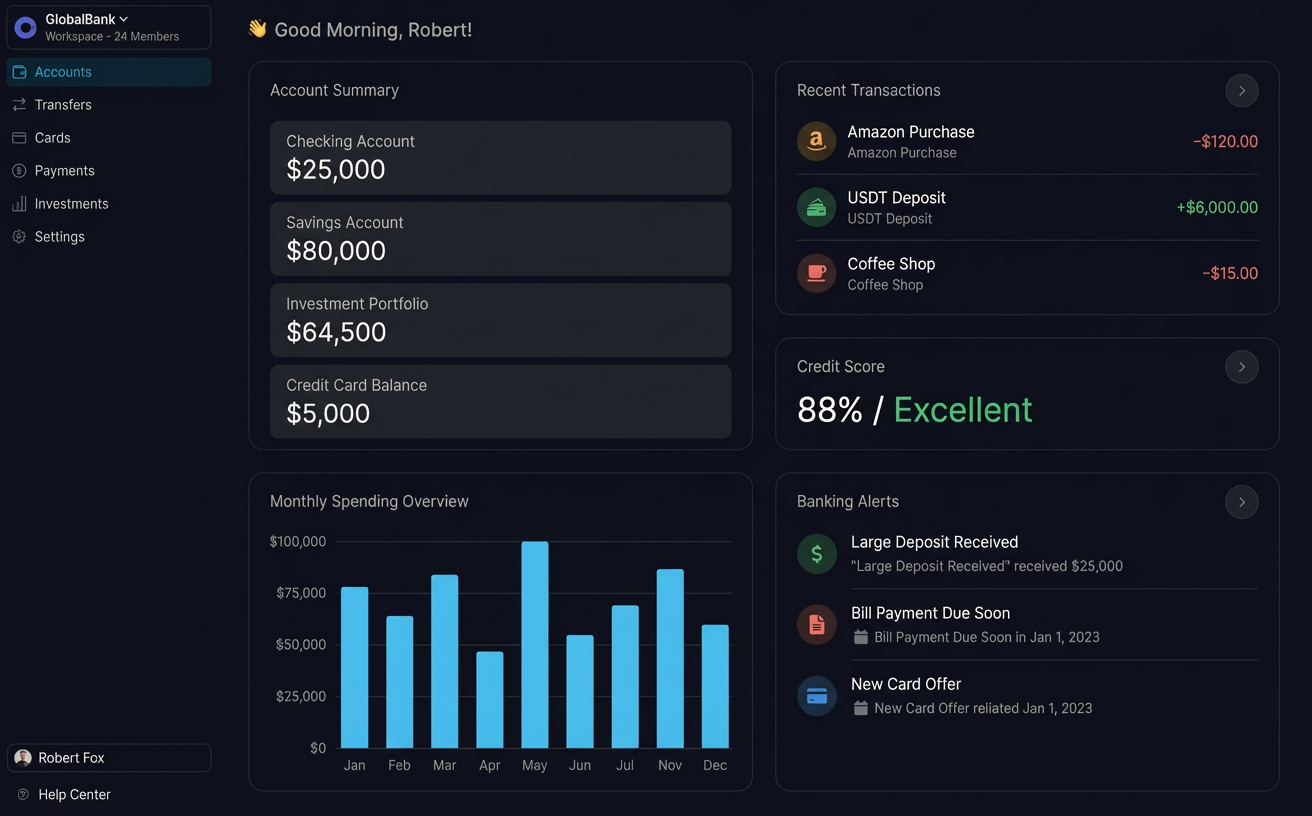
Task: Go to Transfers in the sidebar
Action: pyautogui.click(x=63, y=105)
